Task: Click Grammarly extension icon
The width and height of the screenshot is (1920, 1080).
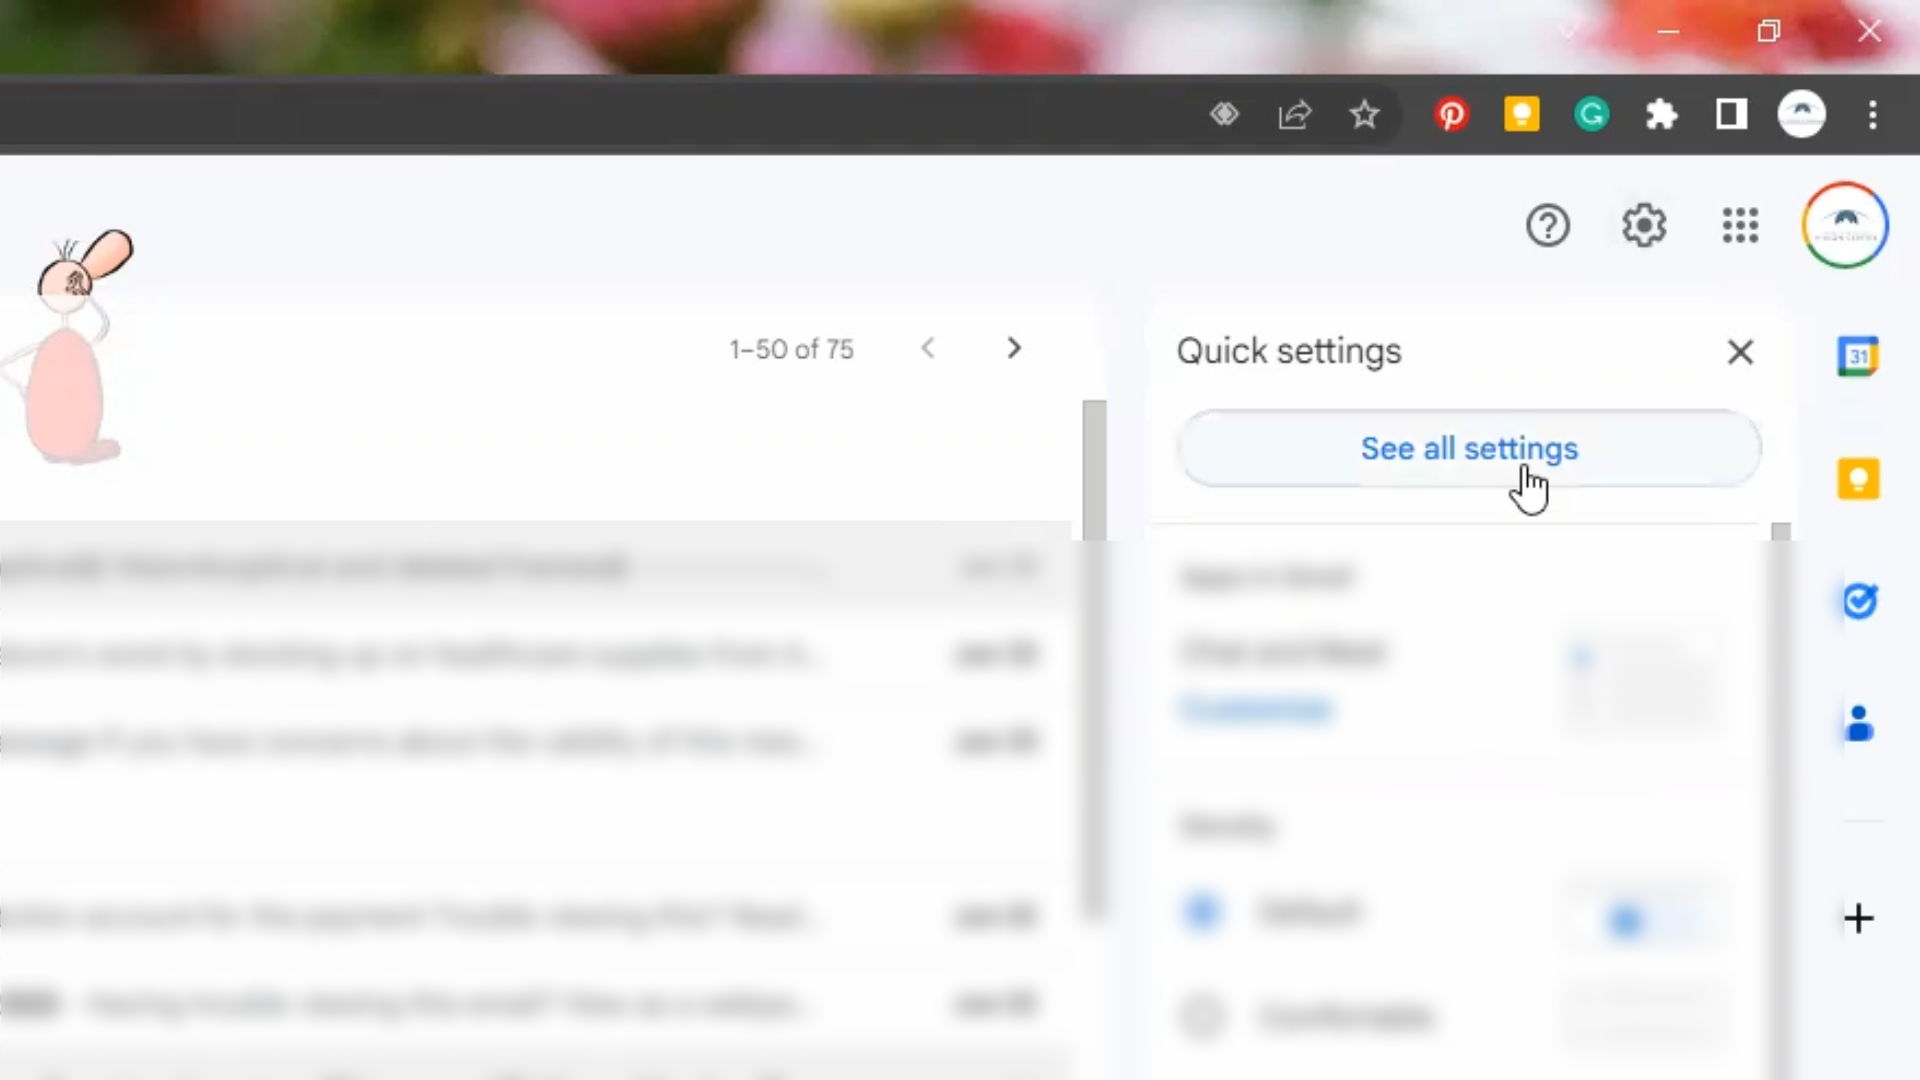Action: [x=1591, y=115]
